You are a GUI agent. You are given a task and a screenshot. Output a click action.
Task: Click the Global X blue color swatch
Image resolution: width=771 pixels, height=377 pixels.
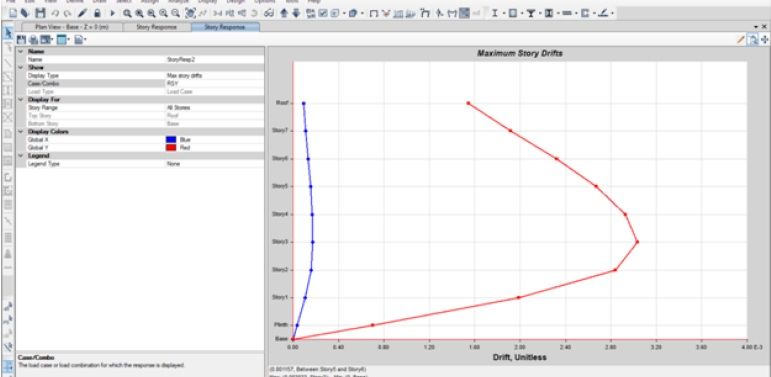coord(171,140)
